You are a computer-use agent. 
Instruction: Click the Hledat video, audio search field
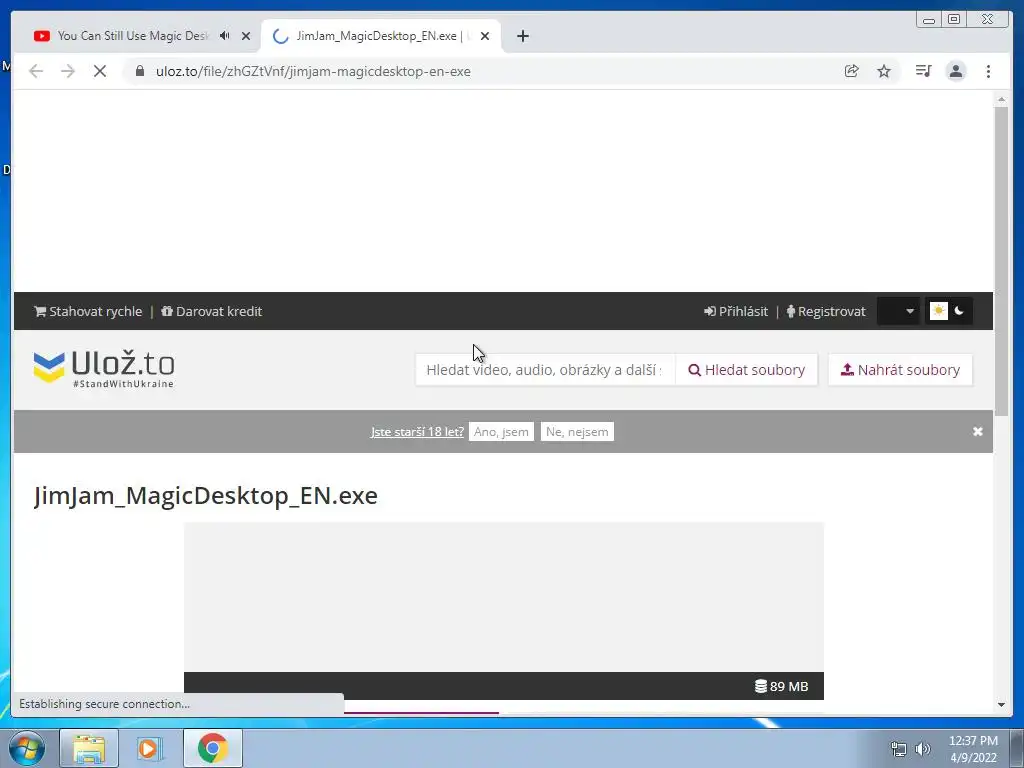[545, 370]
